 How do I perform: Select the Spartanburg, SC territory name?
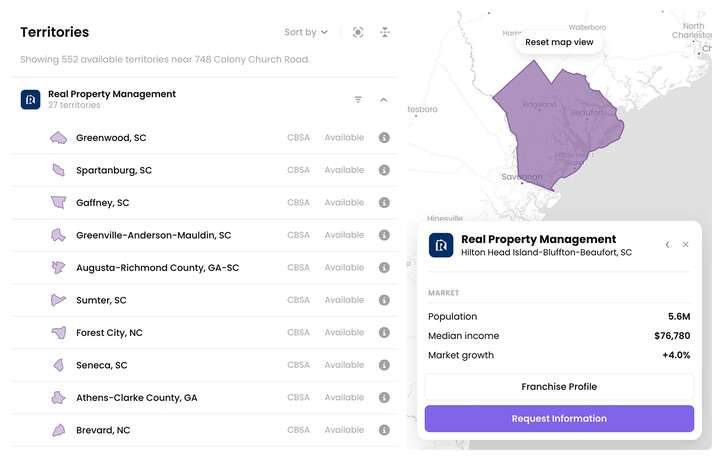coord(114,170)
